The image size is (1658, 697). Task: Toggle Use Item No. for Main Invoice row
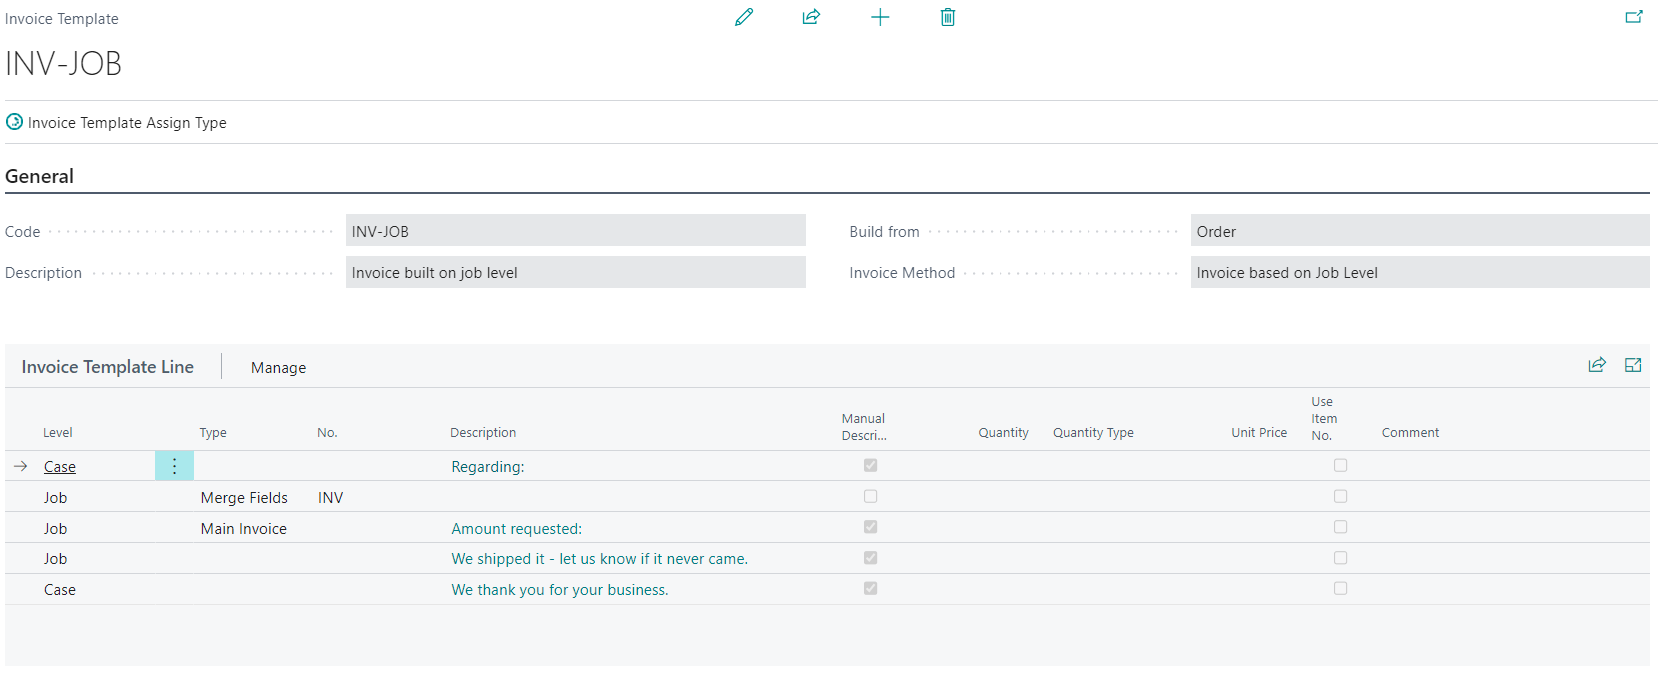coord(1340,527)
